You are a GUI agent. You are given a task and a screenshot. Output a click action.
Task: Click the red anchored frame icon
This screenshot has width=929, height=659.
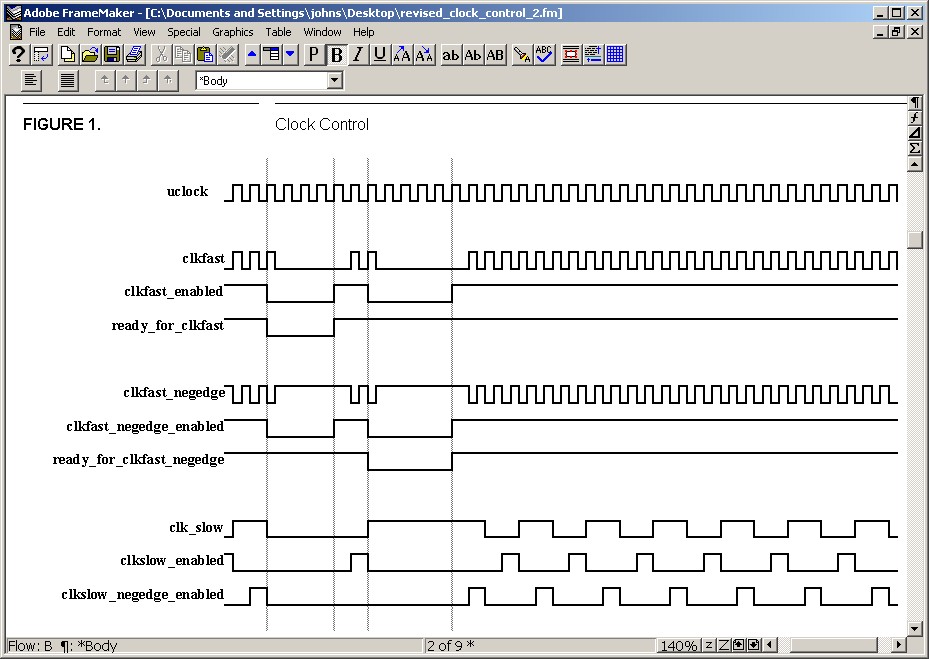[571, 55]
